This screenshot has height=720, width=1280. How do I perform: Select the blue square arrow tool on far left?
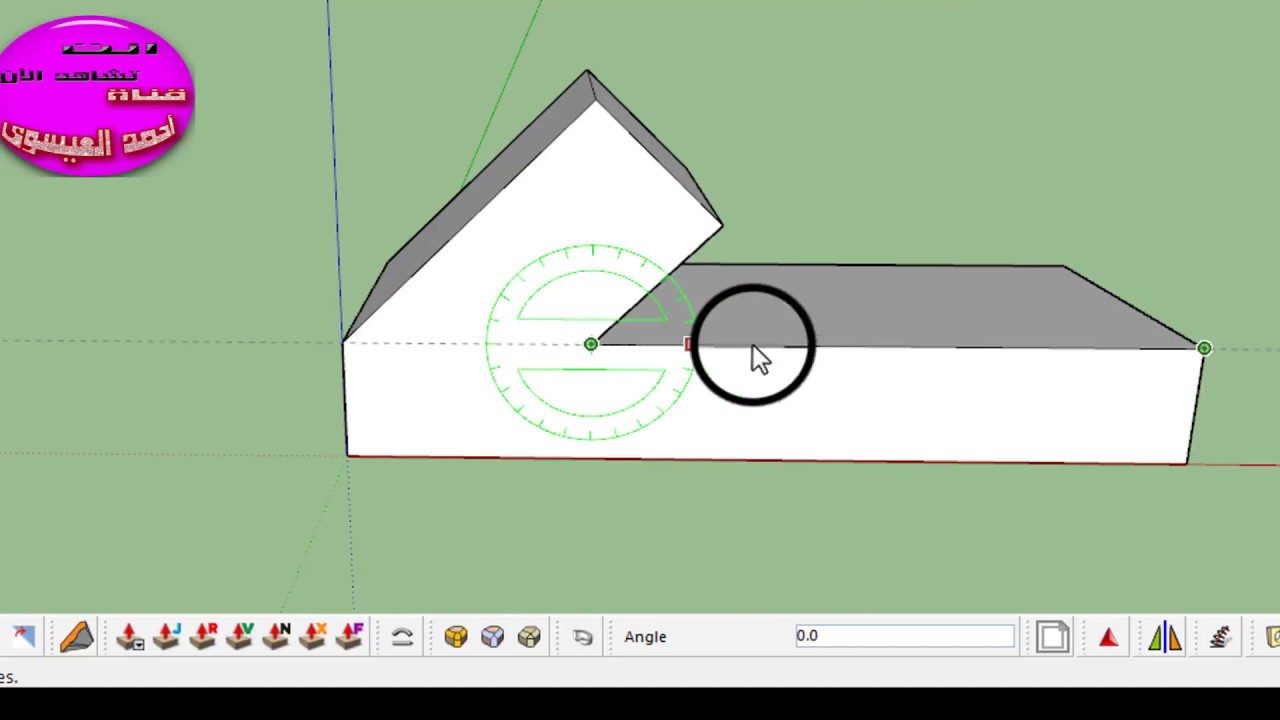23,637
